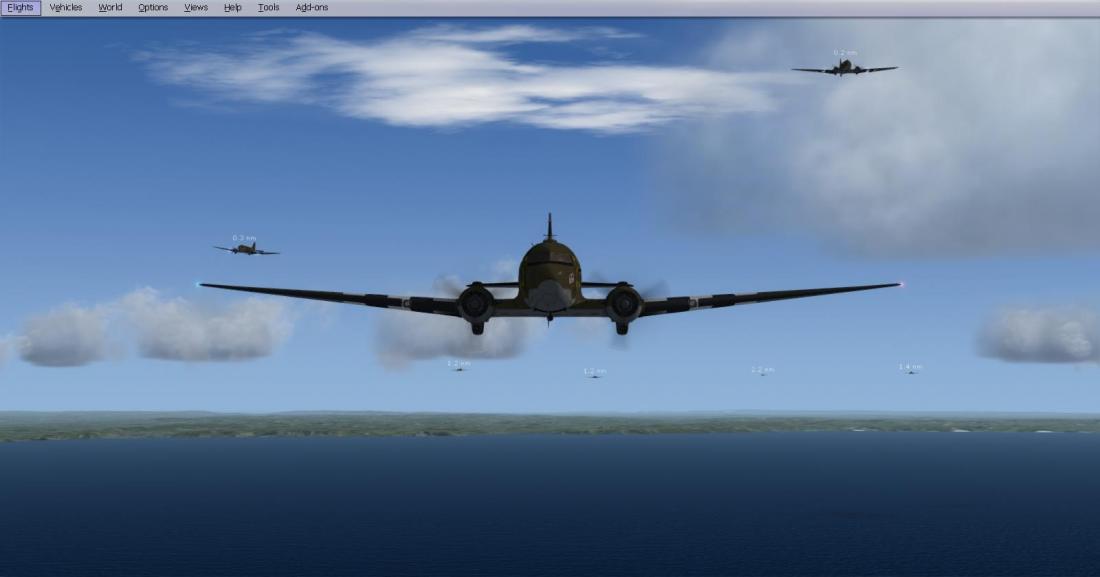Select the distant aircraft labeled 1.4 nm
Viewport: 1100px width, 577px height.
pyautogui.click(x=910, y=372)
